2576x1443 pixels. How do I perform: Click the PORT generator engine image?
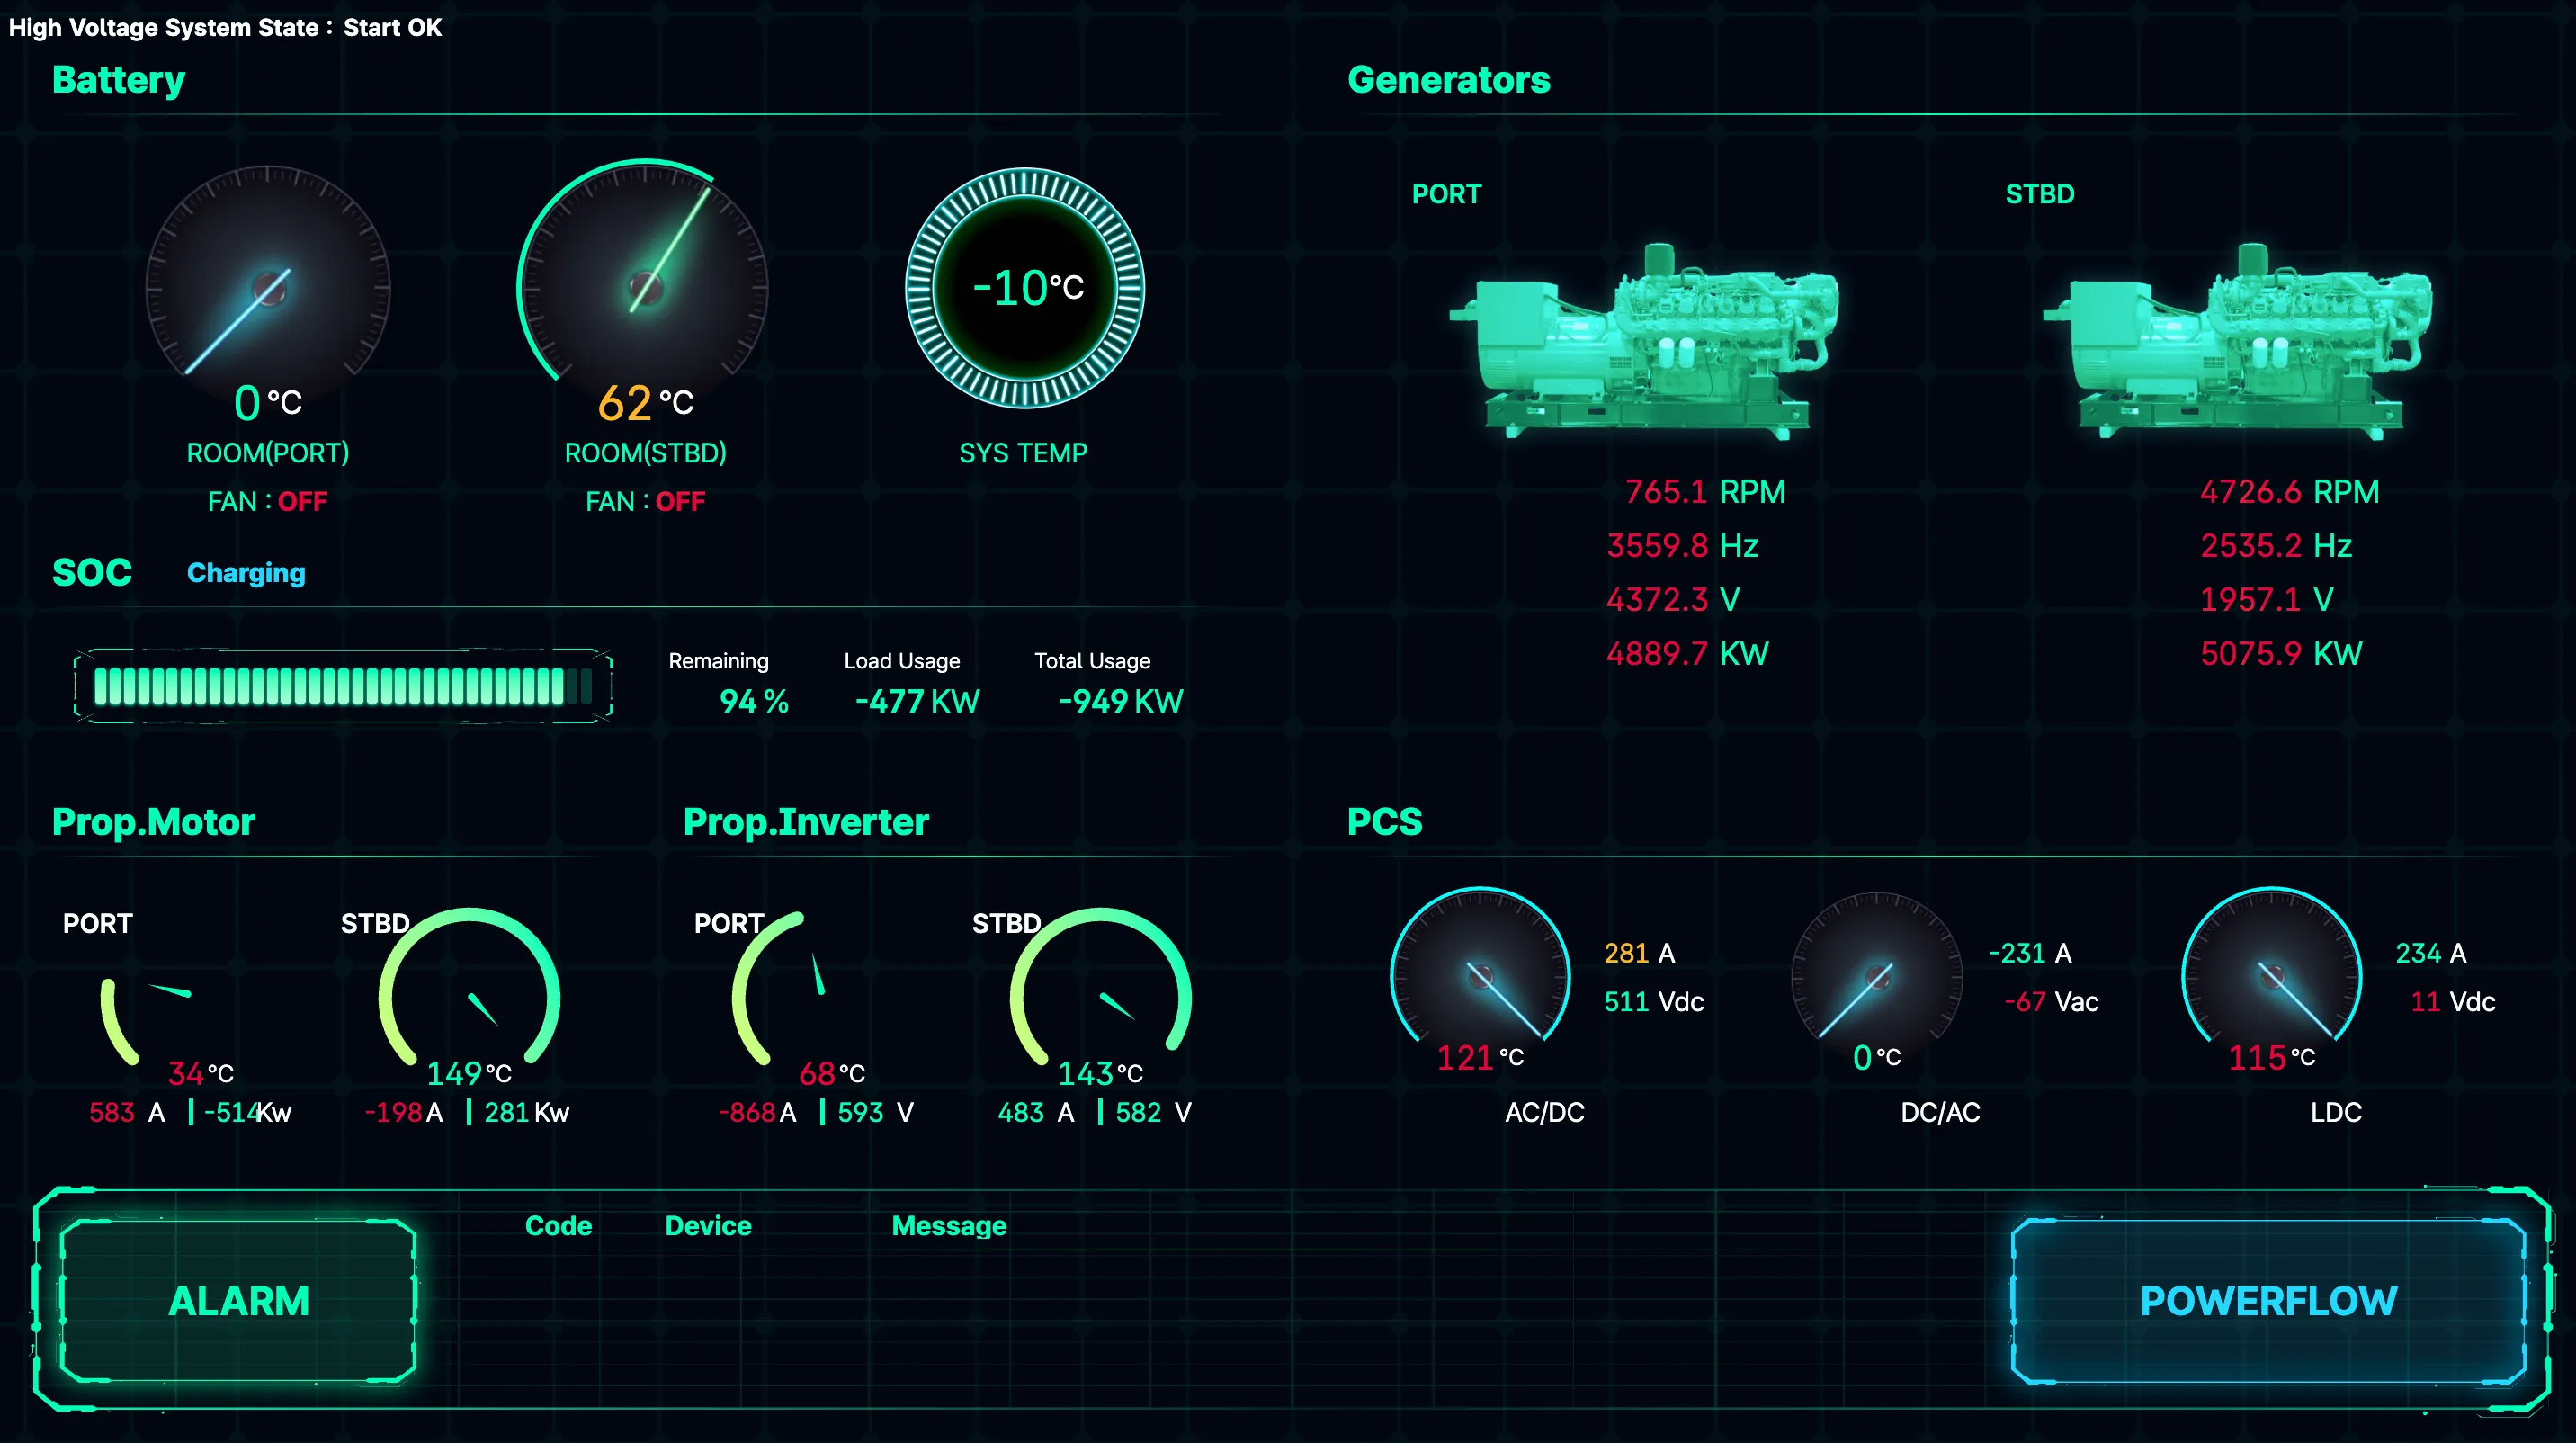click(x=1645, y=340)
